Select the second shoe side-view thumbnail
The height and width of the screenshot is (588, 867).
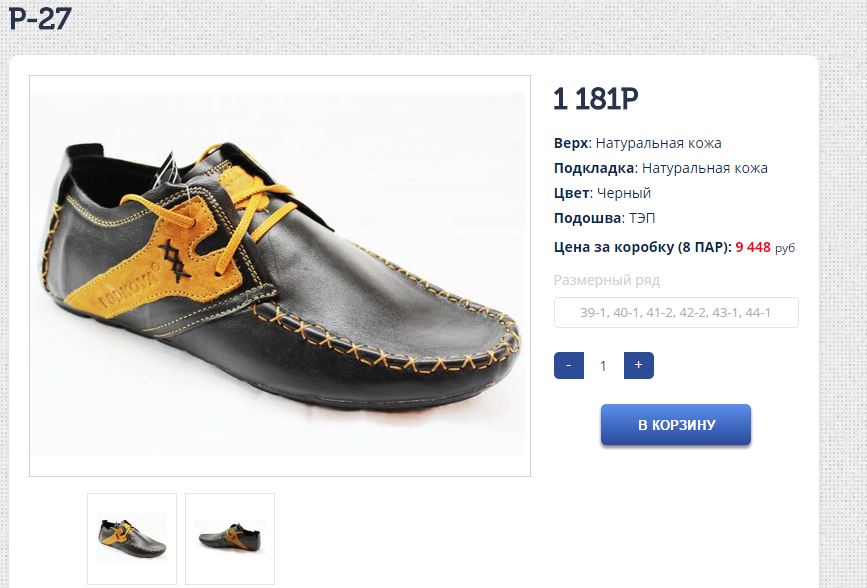click(230, 538)
